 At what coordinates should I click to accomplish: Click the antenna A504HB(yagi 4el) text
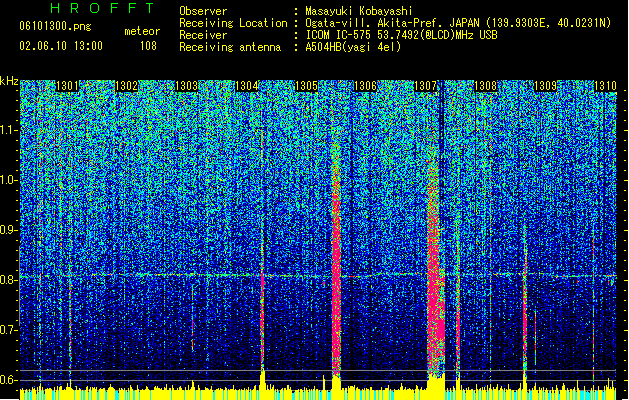(353, 47)
